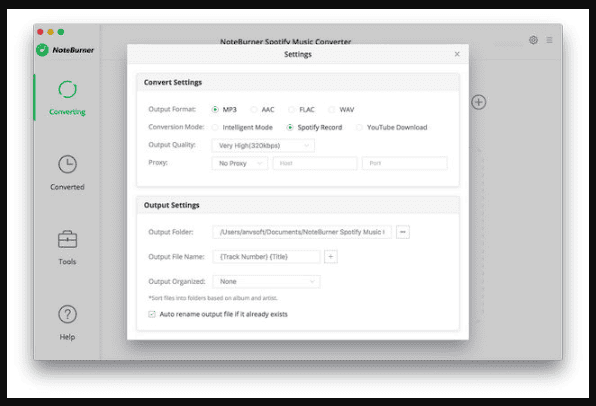596x406 pixels.
Task: Click the proxy Port input field
Action: tap(404, 163)
